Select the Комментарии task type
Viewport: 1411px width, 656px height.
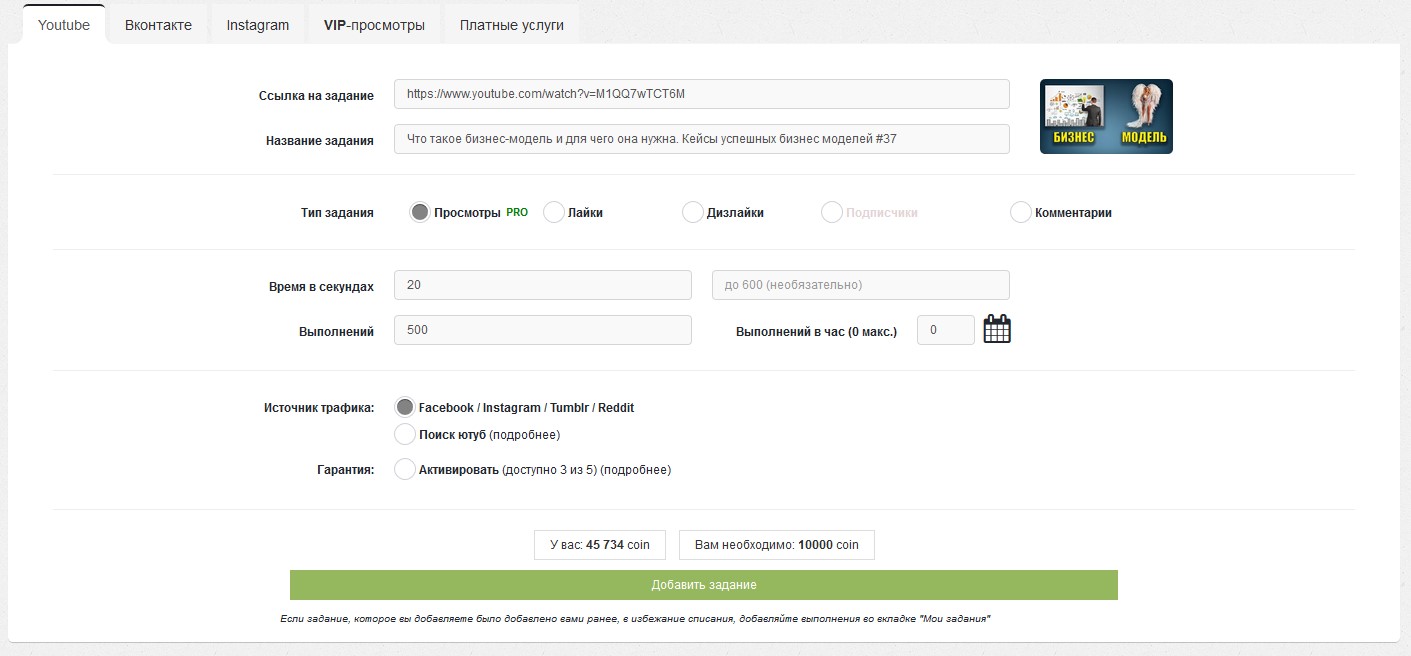[1020, 212]
